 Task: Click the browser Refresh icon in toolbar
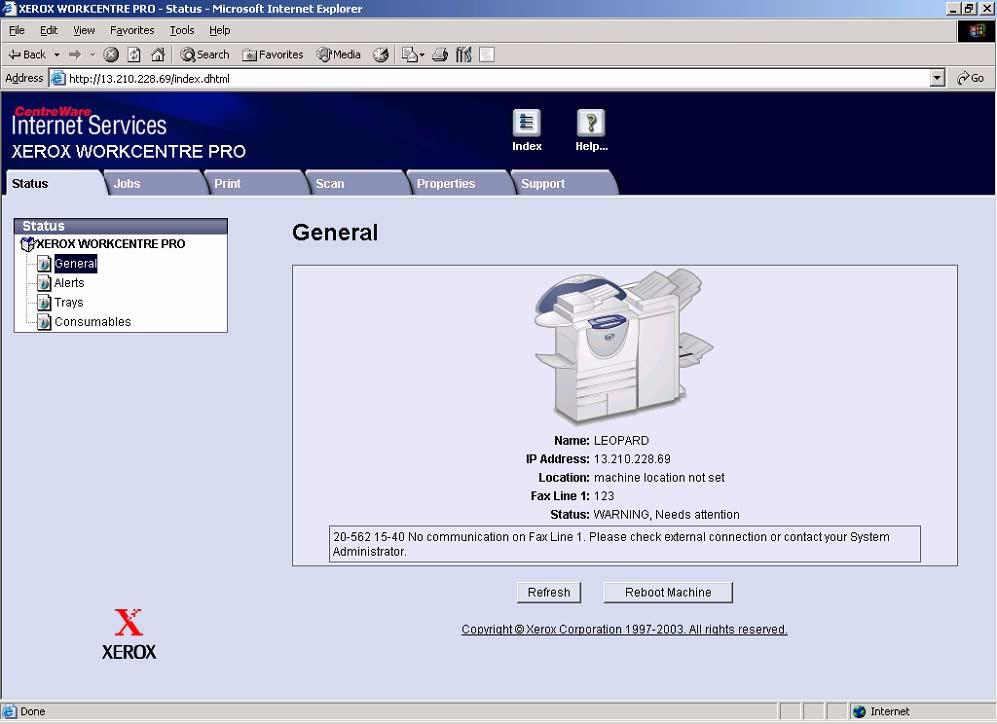tap(134, 55)
